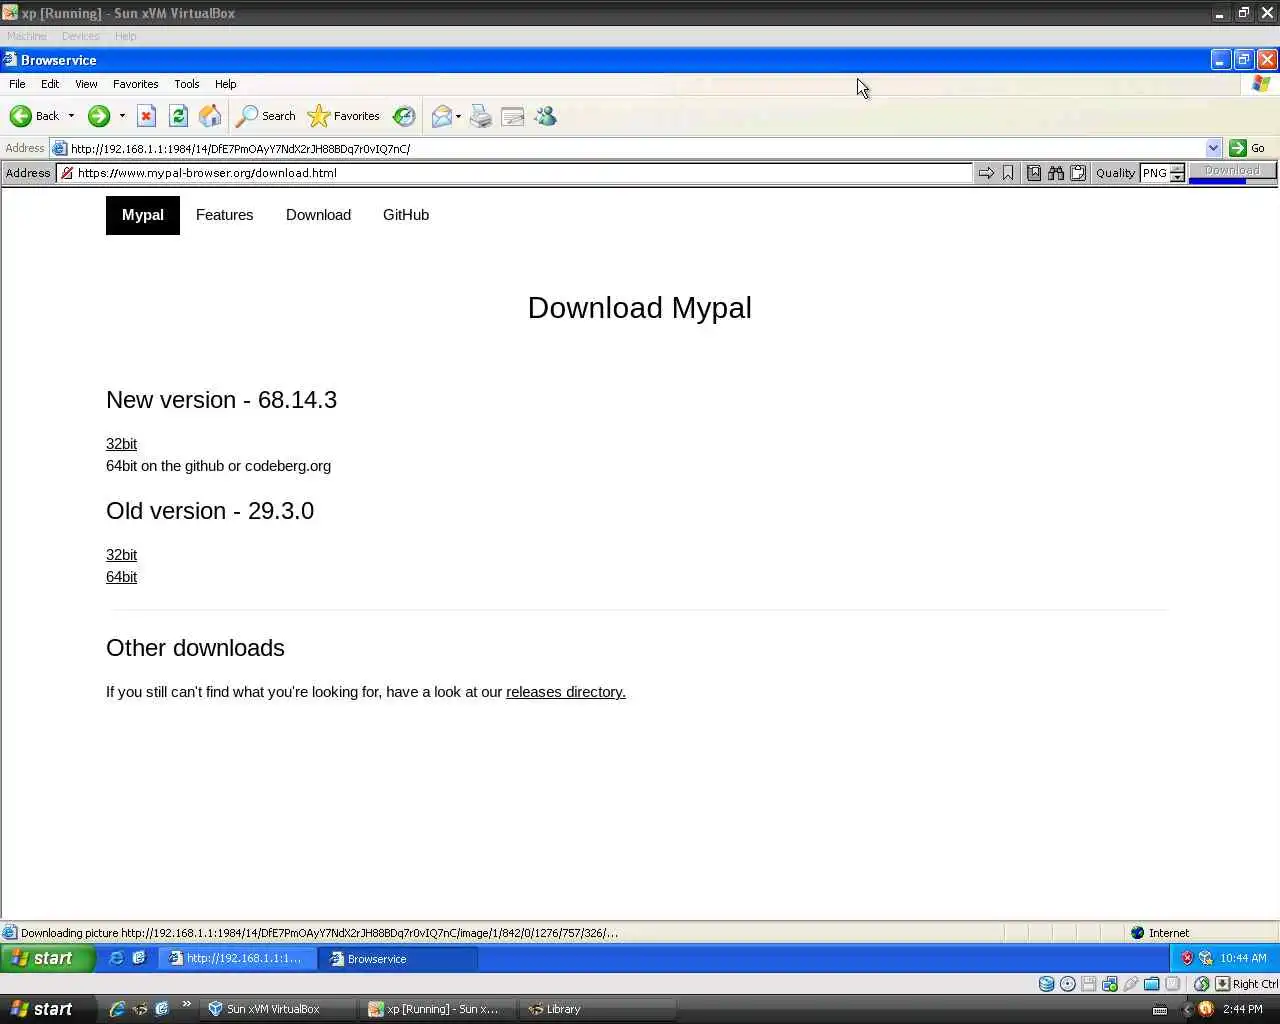Click VirtualBox optical disc status icon
Image resolution: width=1280 pixels, height=1024 pixels.
tap(1068, 984)
